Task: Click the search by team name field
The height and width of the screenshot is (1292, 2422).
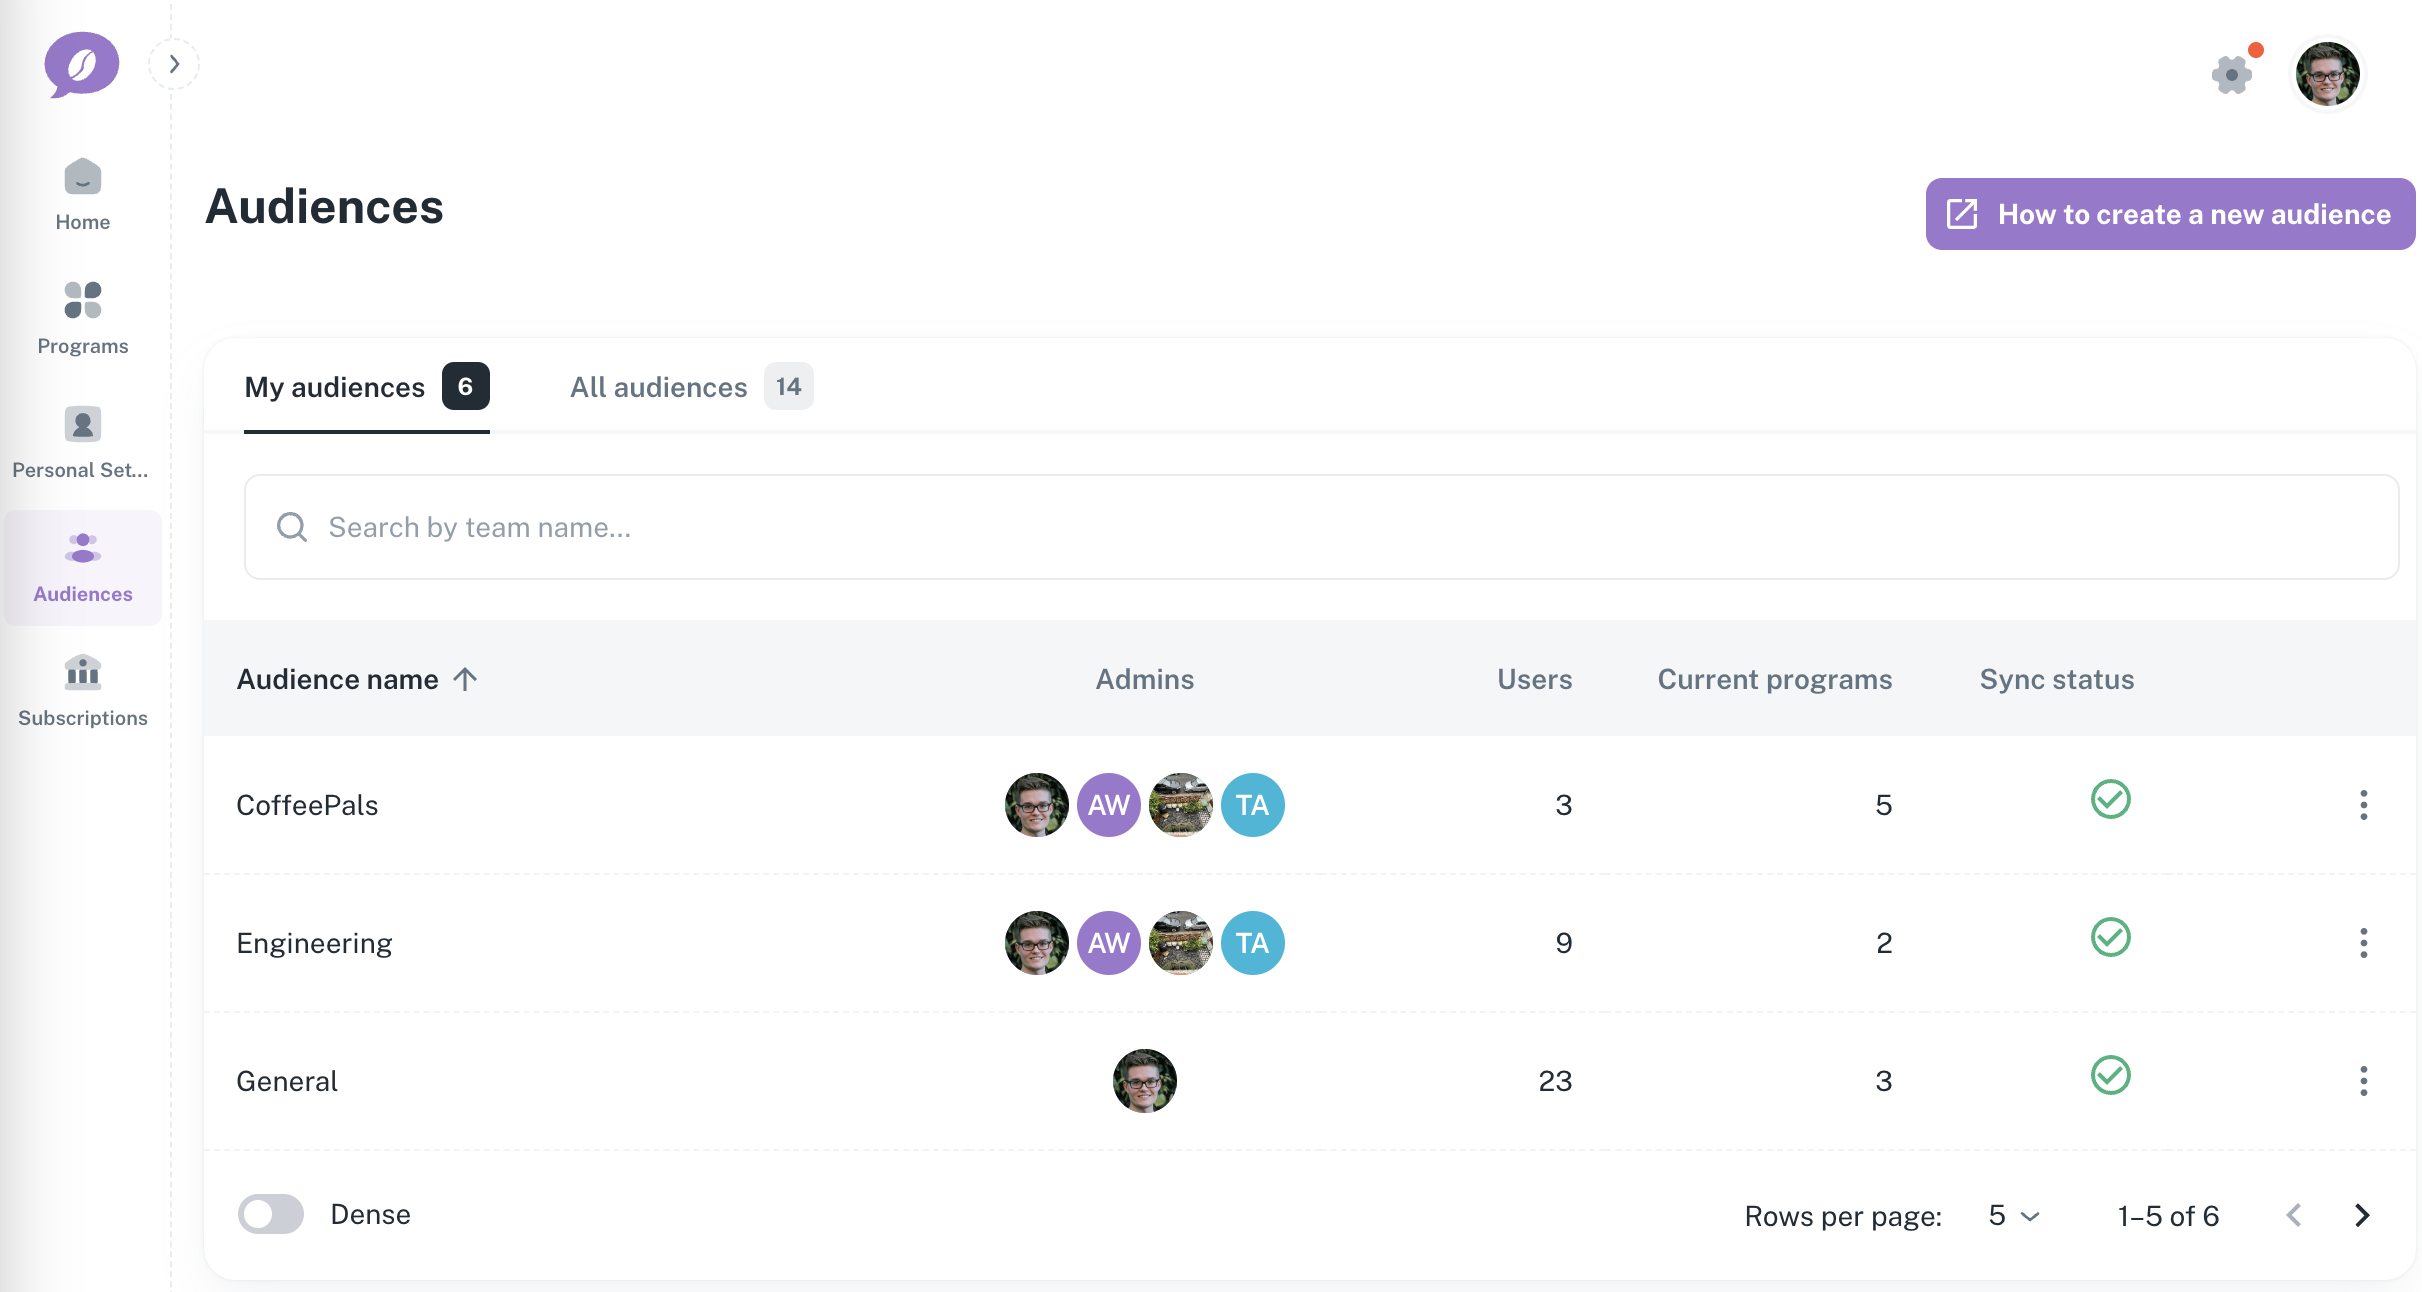Action: [1320, 527]
